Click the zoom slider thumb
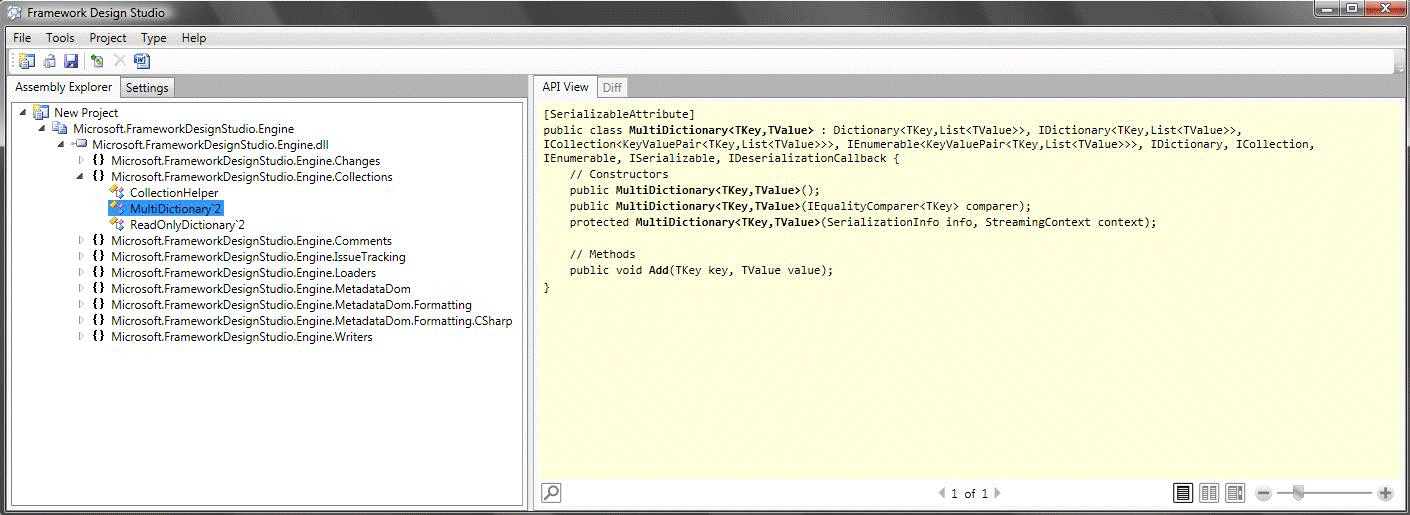 (x=1298, y=492)
